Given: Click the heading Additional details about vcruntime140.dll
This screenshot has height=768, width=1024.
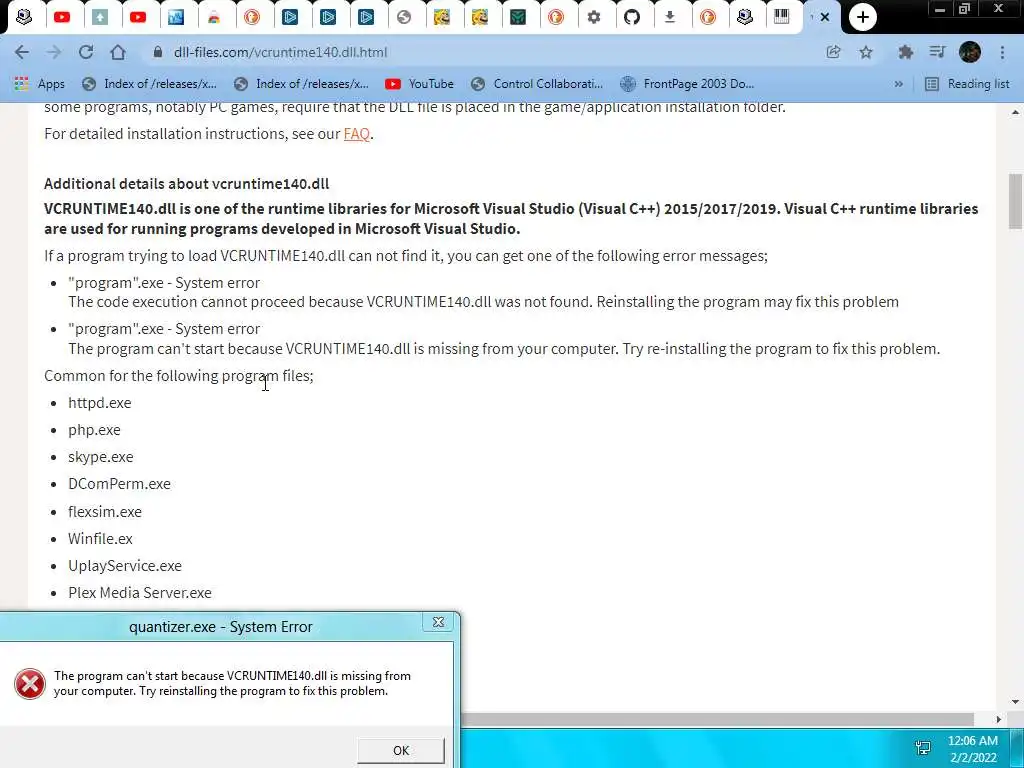Looking at the screenshot, I should pyautogui.click(x=187, y=184).
